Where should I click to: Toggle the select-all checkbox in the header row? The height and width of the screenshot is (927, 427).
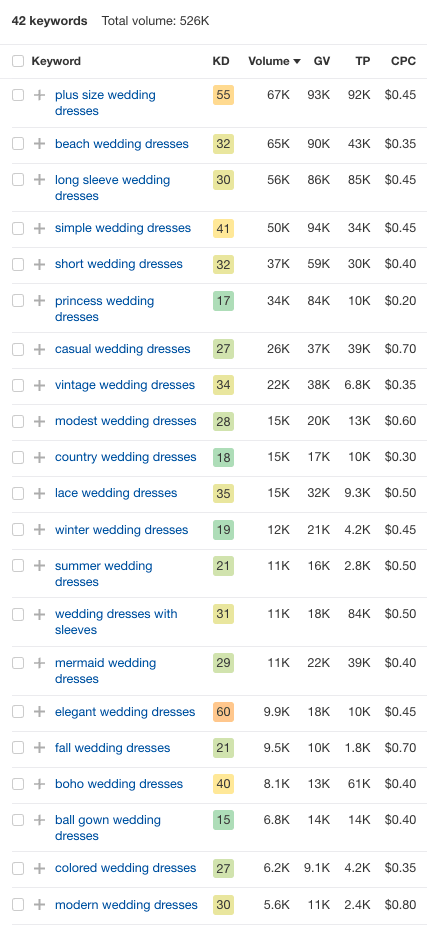[18, 61]
